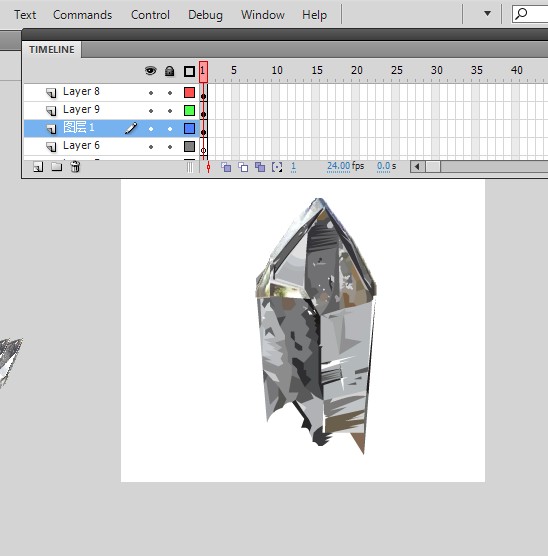Select the 图层 1 layer row
The height and width of the screenshot is (556, 548).
tap(111, 128)
